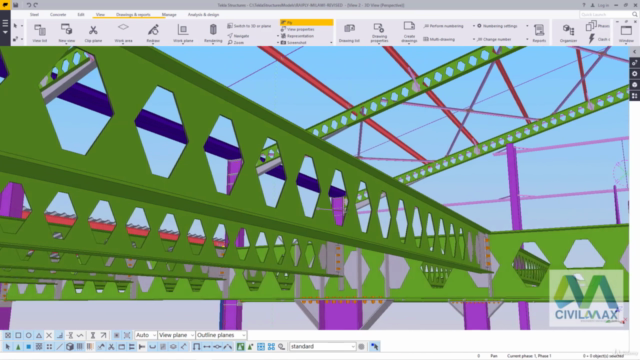Toggle the scissors select cuts switch
This screenshot has width=640, height=360.
[111, 347]
